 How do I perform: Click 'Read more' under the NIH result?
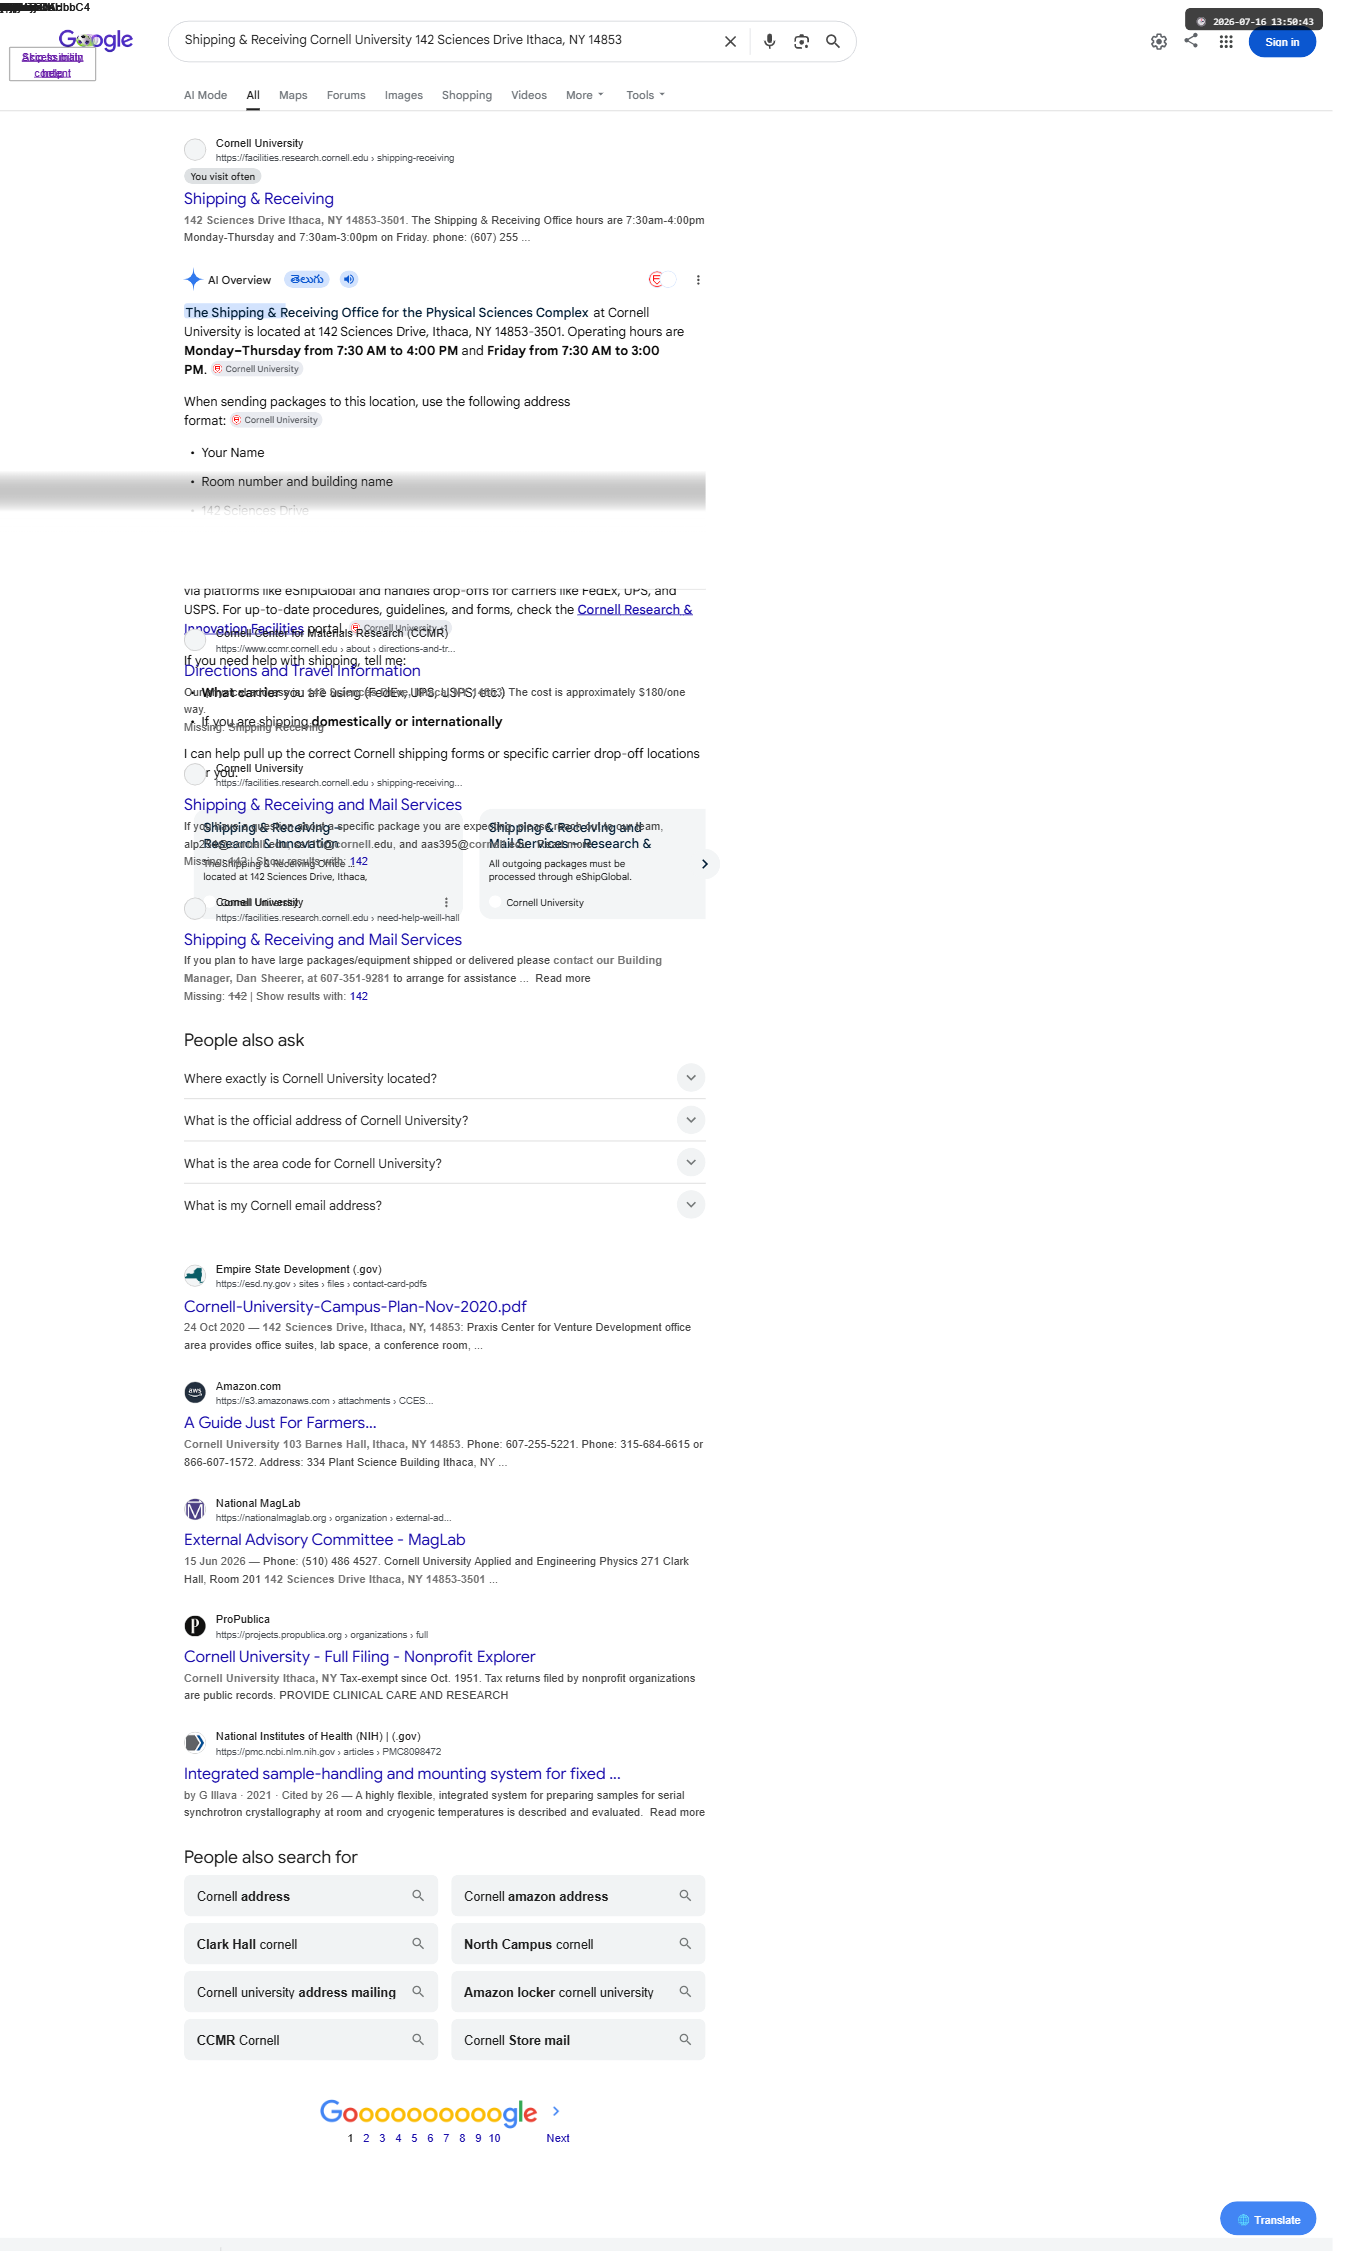677,1812
